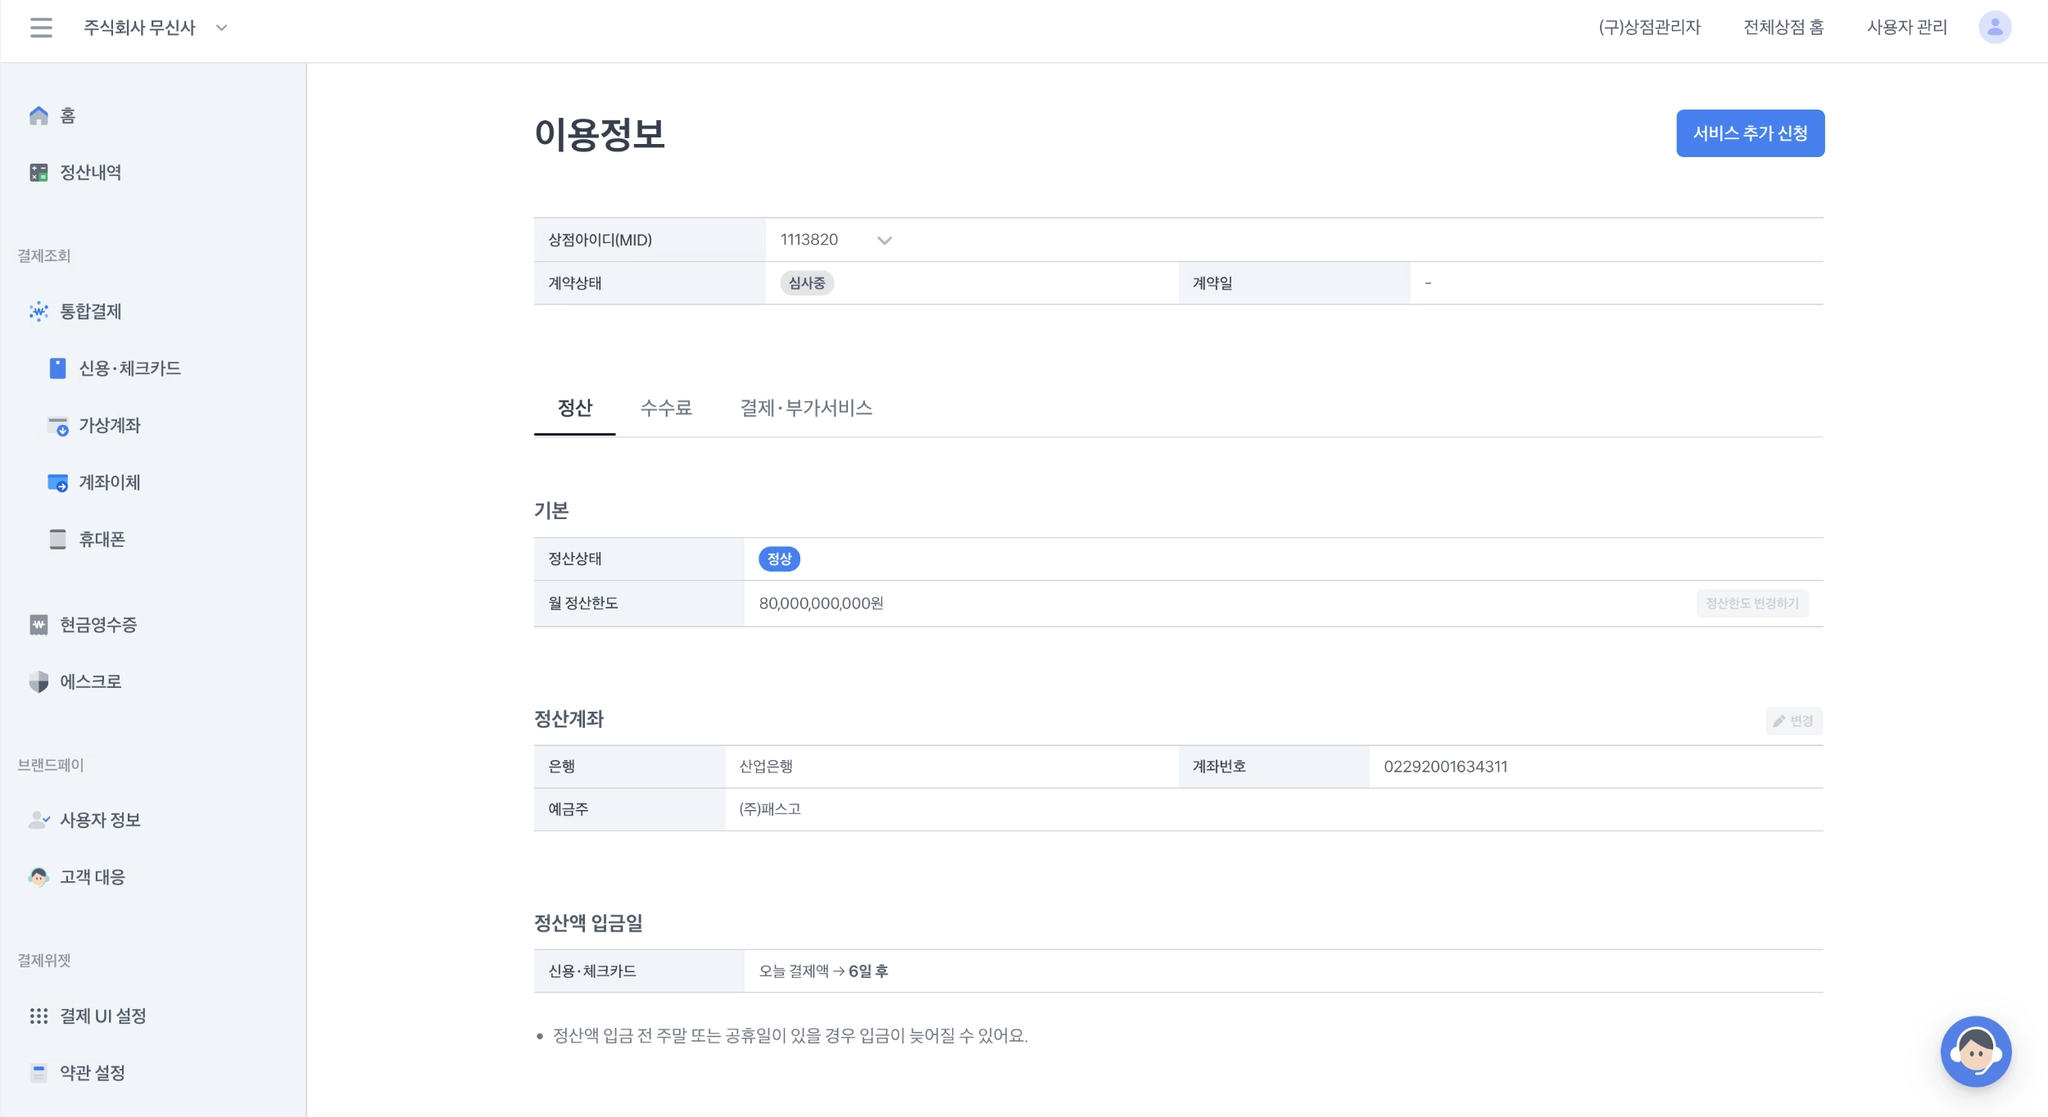
Task: Select the 휴대폰 phone payment icon
Action: (58, 540)
